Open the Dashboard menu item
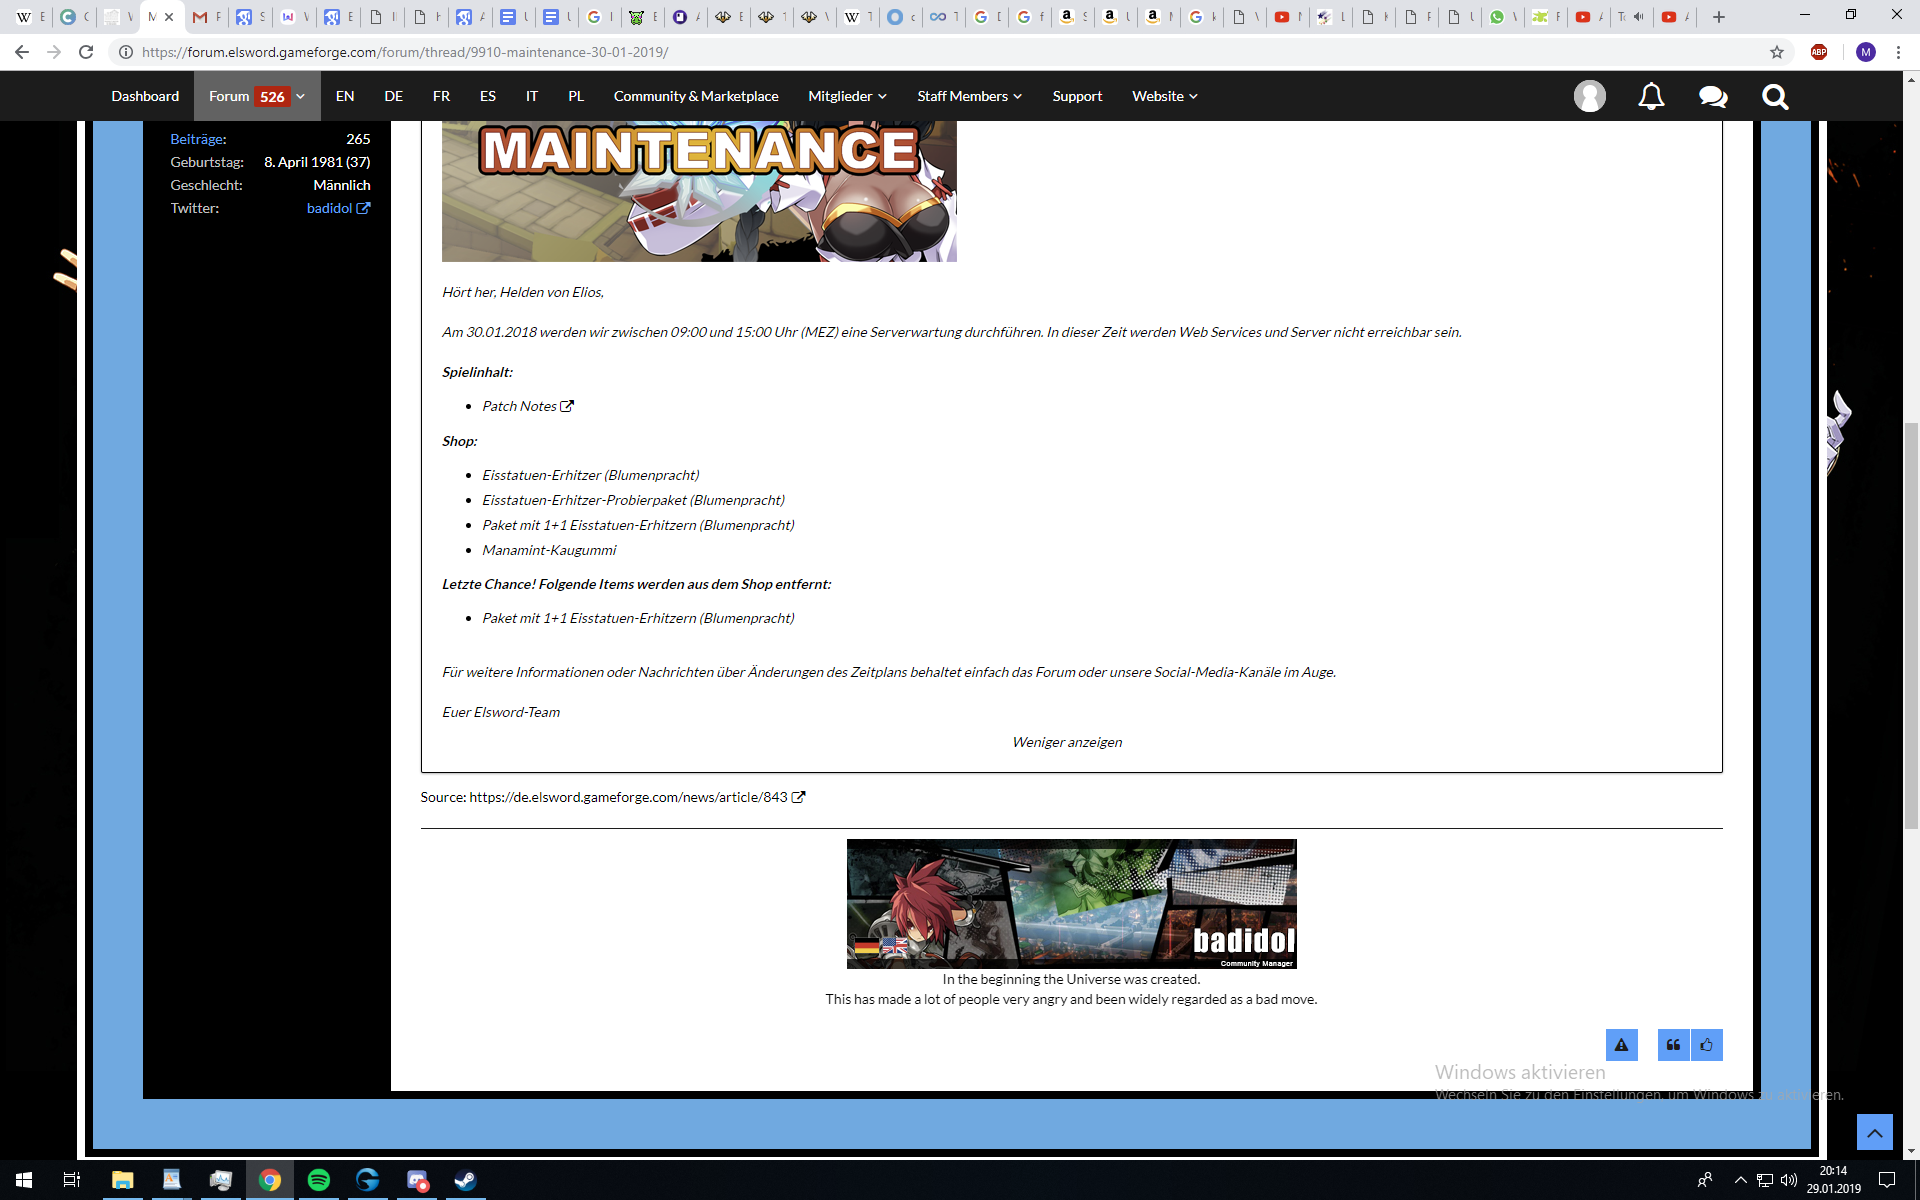The width and height of the screenshot is (1920, 1200). (145, 96)
